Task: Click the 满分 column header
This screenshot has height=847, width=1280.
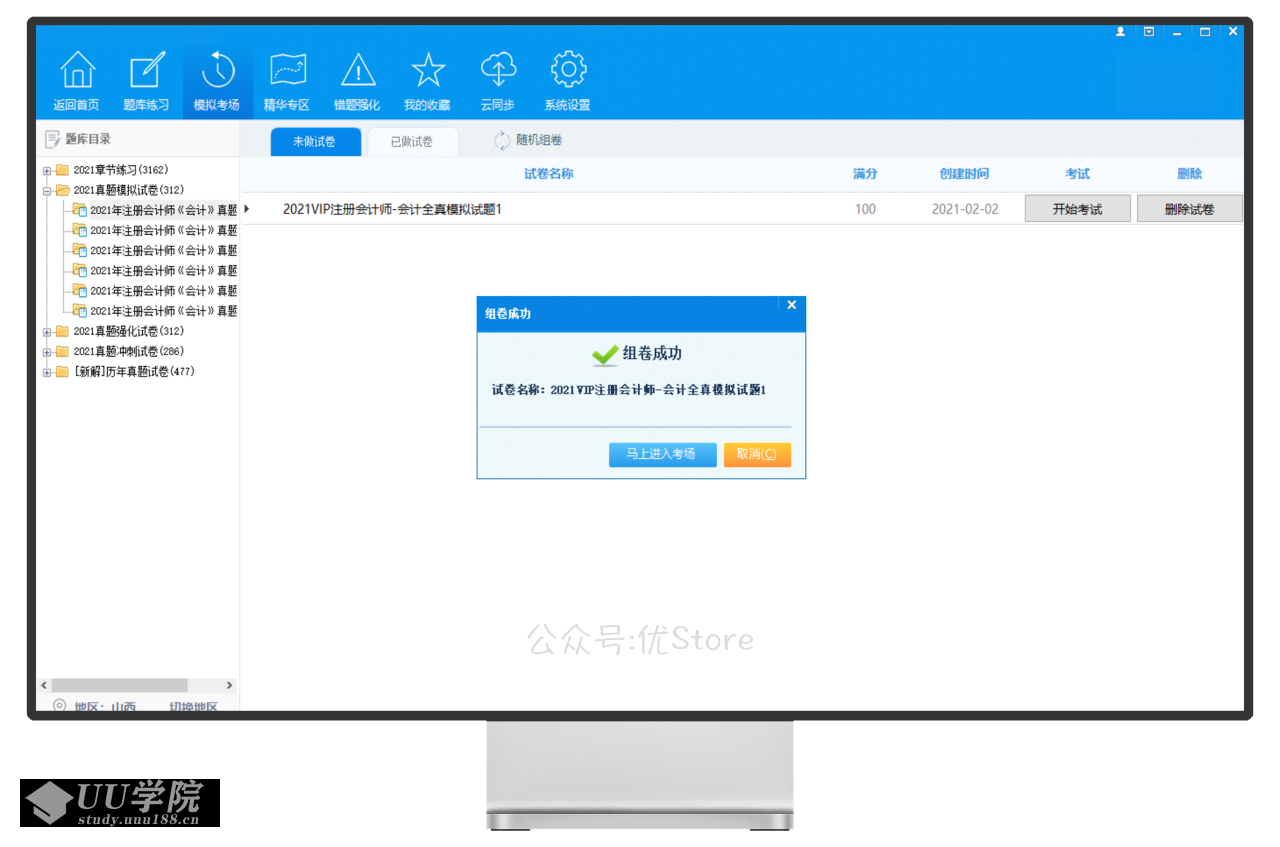Action: tap(865, 174)
